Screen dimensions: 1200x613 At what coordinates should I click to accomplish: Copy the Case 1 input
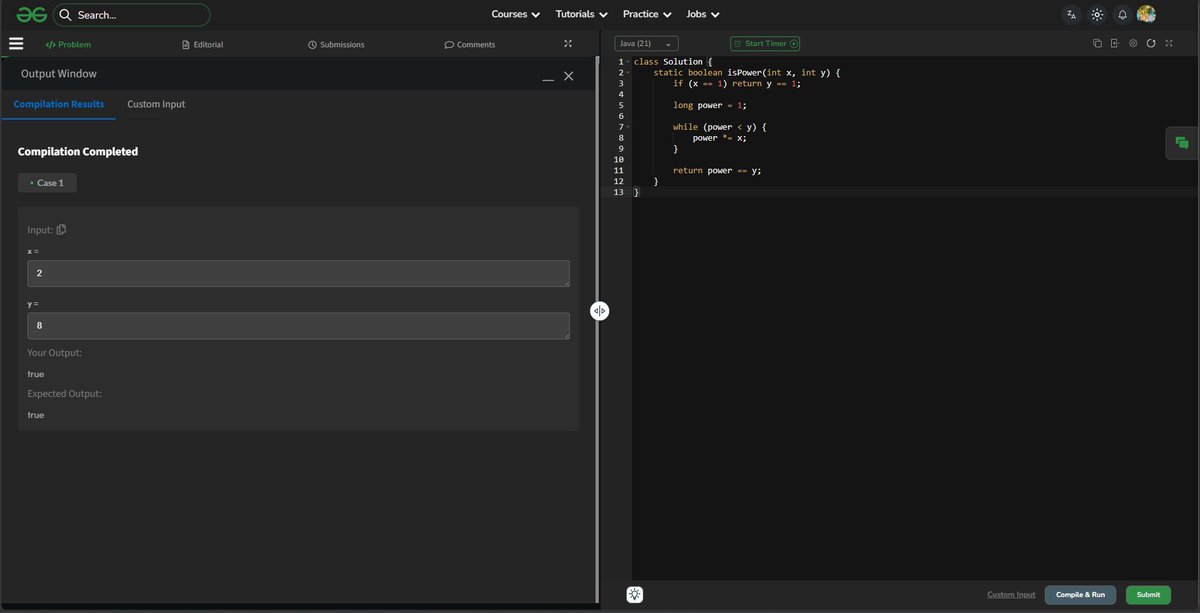click(x=62, y=230)
